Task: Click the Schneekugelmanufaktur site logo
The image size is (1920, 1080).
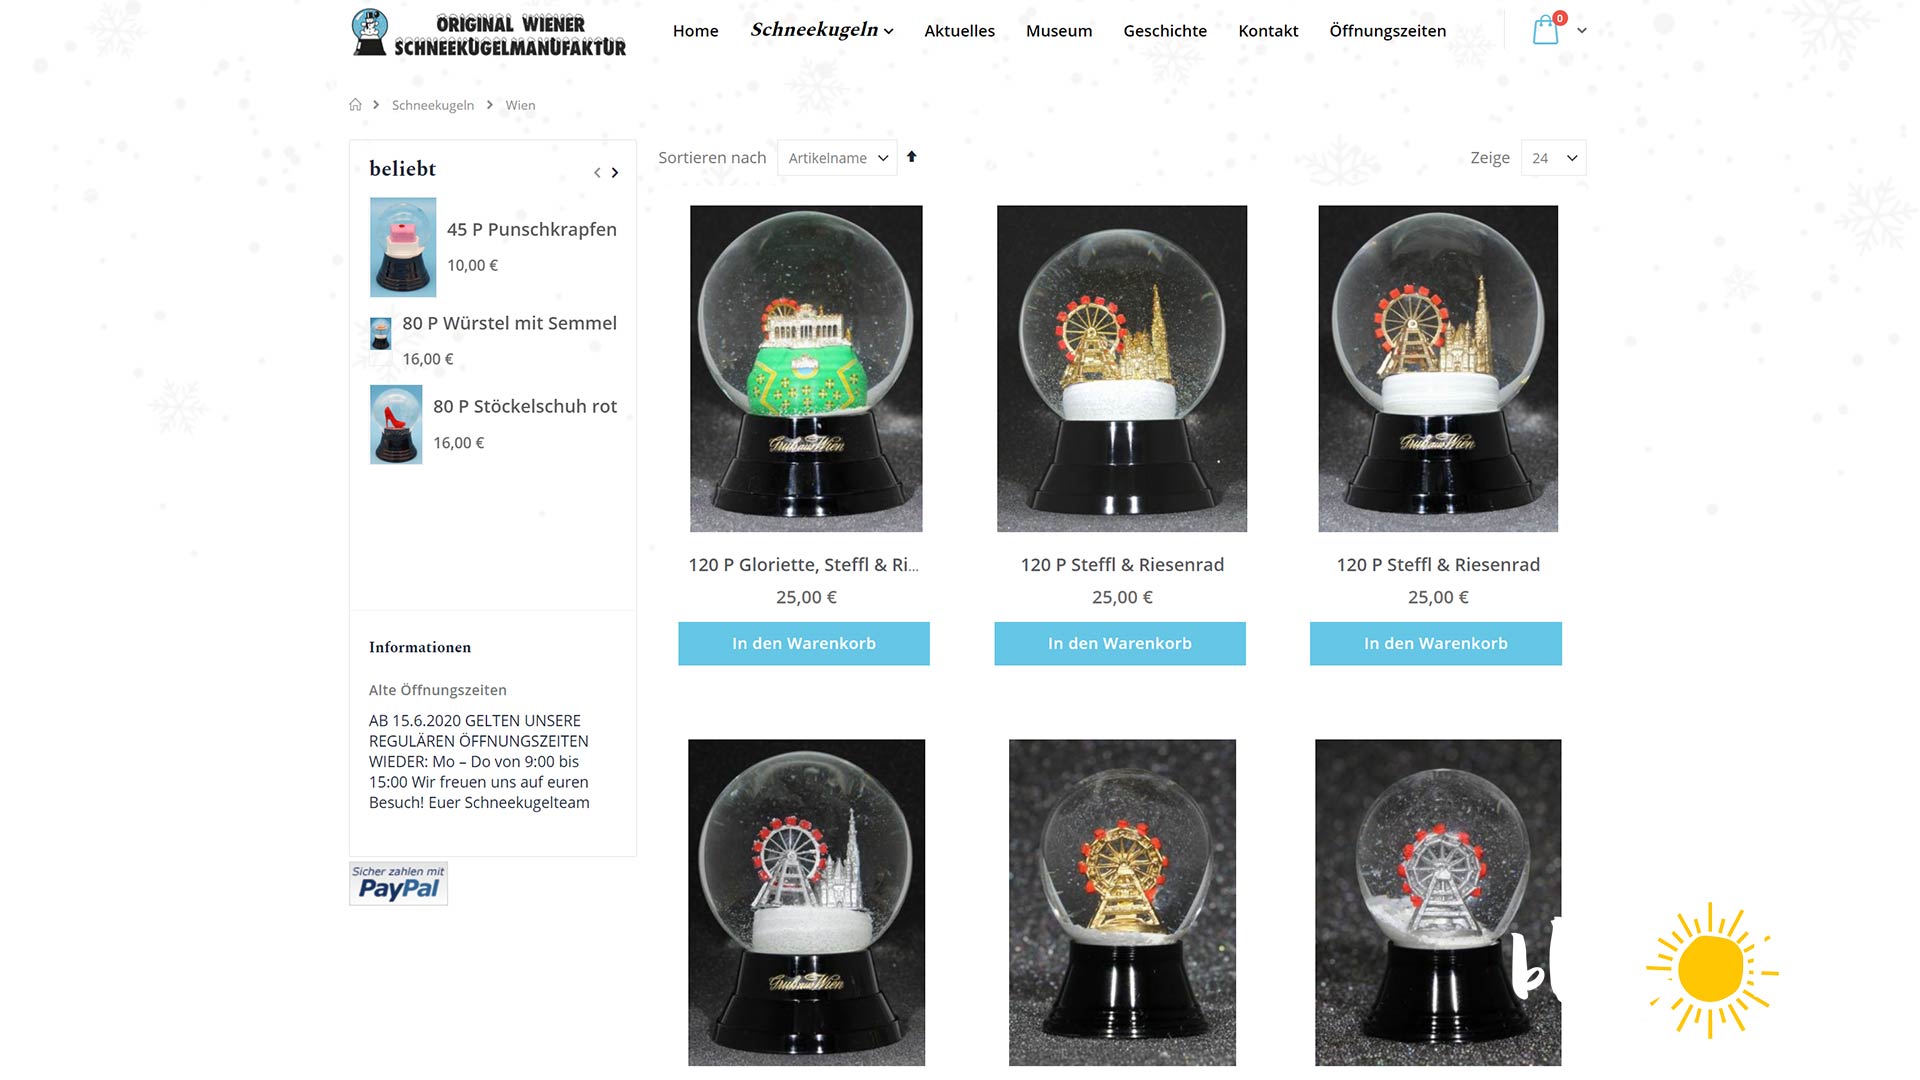Action: (489, 32)
